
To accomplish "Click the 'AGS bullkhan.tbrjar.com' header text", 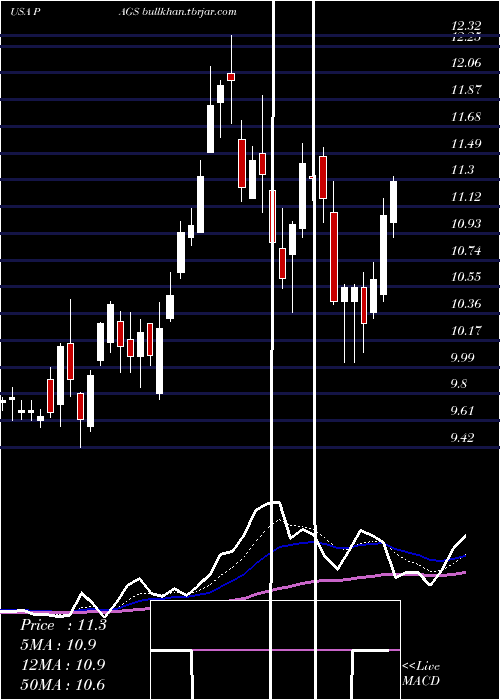I will [178, 12].
